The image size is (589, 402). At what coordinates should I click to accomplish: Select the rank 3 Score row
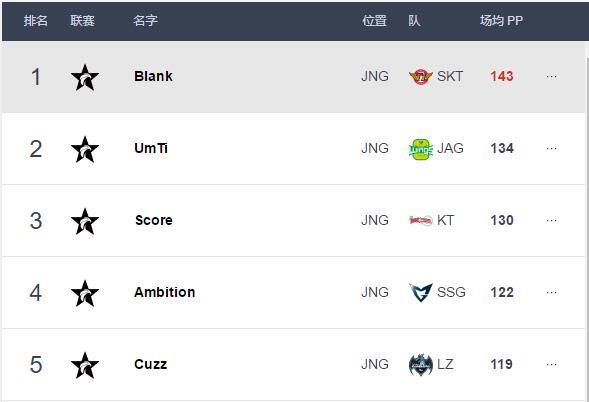tap(293, 221)
